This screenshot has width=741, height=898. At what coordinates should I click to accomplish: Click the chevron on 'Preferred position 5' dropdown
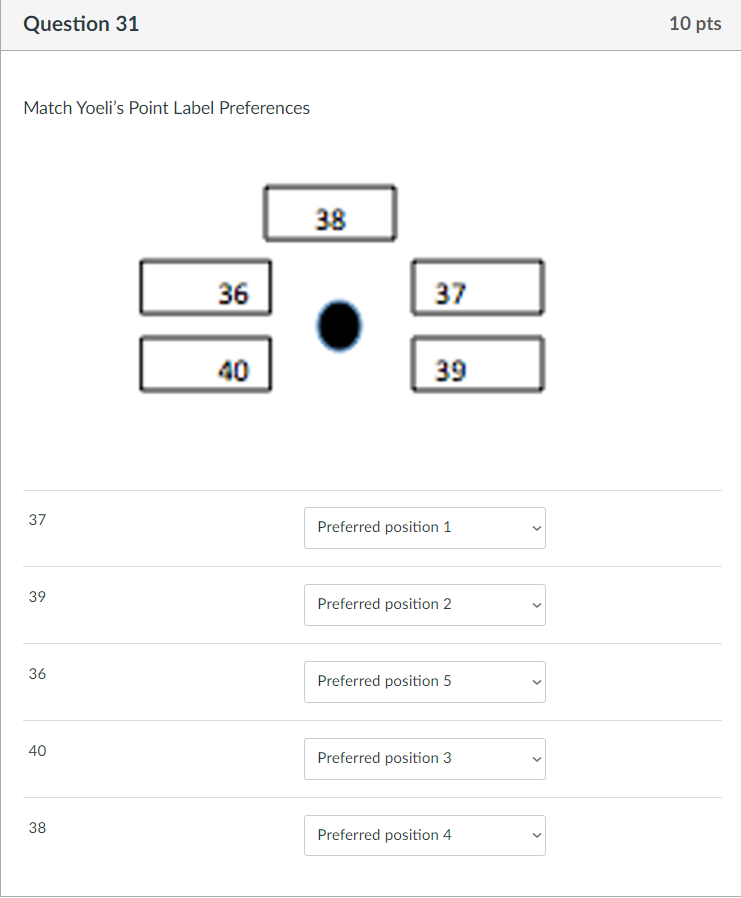[x=536, y=682]
